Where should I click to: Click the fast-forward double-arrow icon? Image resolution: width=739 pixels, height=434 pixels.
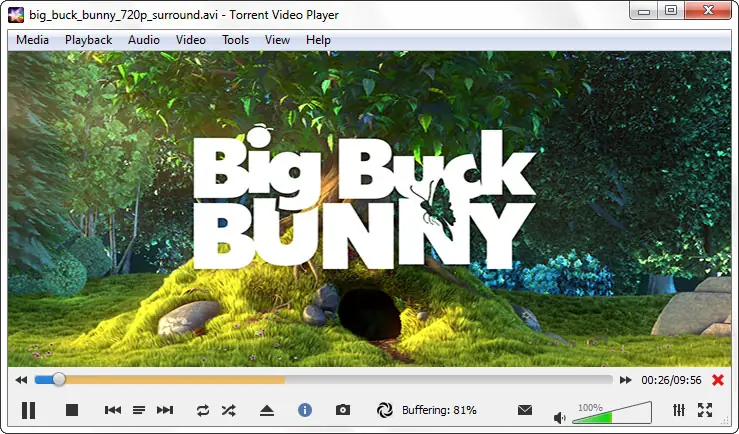click(x=625, y=380)
